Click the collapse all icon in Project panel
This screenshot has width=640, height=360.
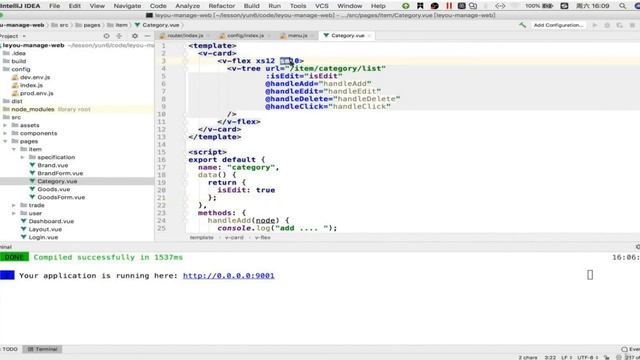[120, 36]
